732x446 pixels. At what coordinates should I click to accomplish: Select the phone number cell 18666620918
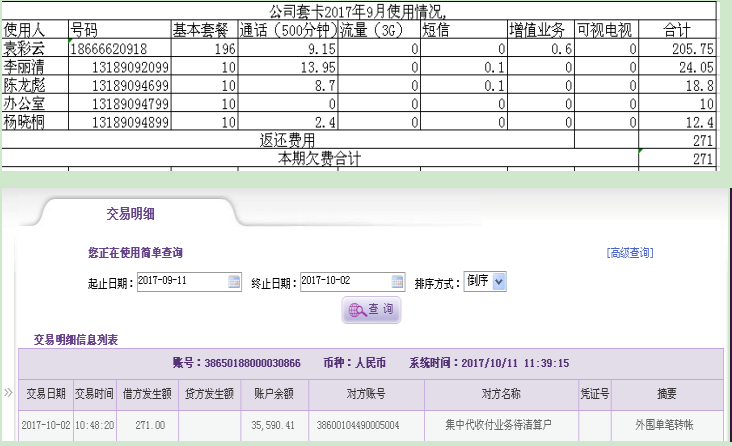118,48
